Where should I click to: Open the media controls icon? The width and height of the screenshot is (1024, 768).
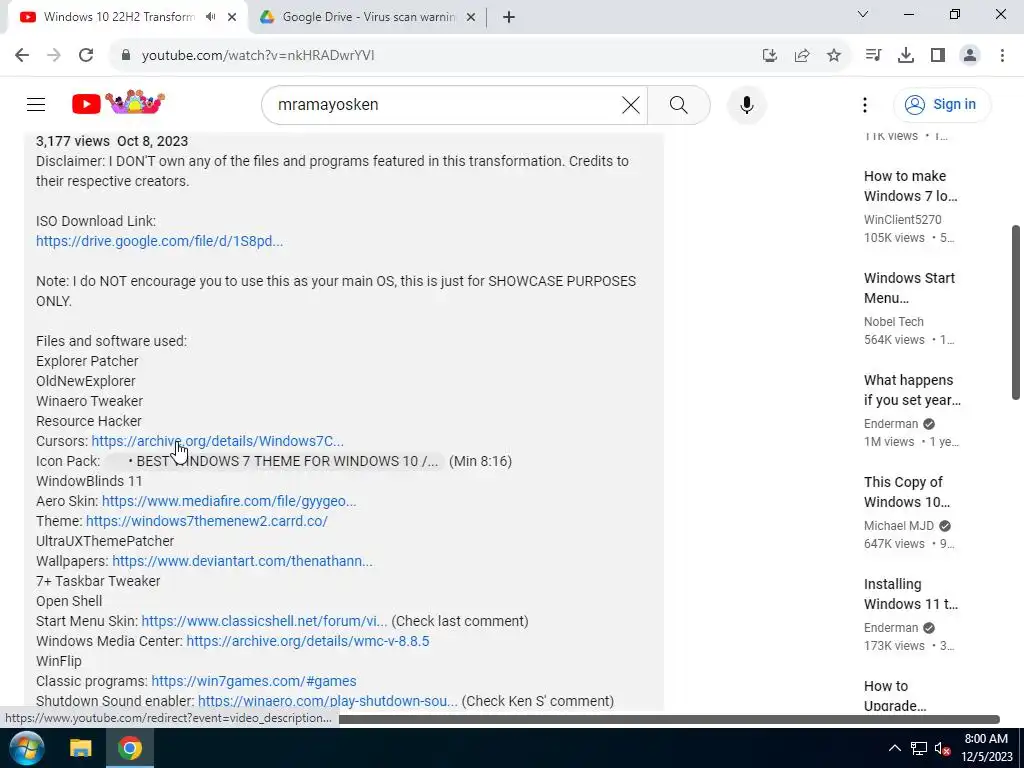873,56
